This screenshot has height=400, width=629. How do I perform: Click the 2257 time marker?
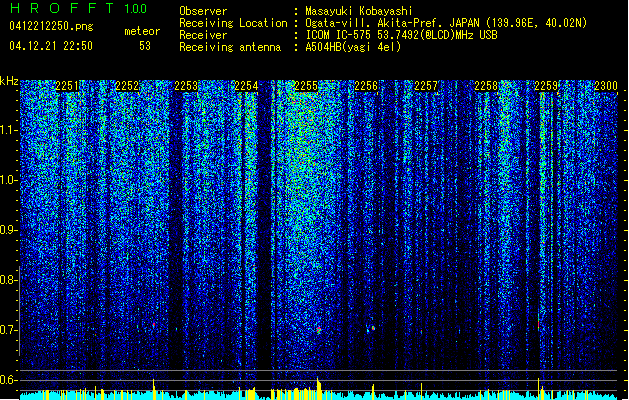coord(426,86)
